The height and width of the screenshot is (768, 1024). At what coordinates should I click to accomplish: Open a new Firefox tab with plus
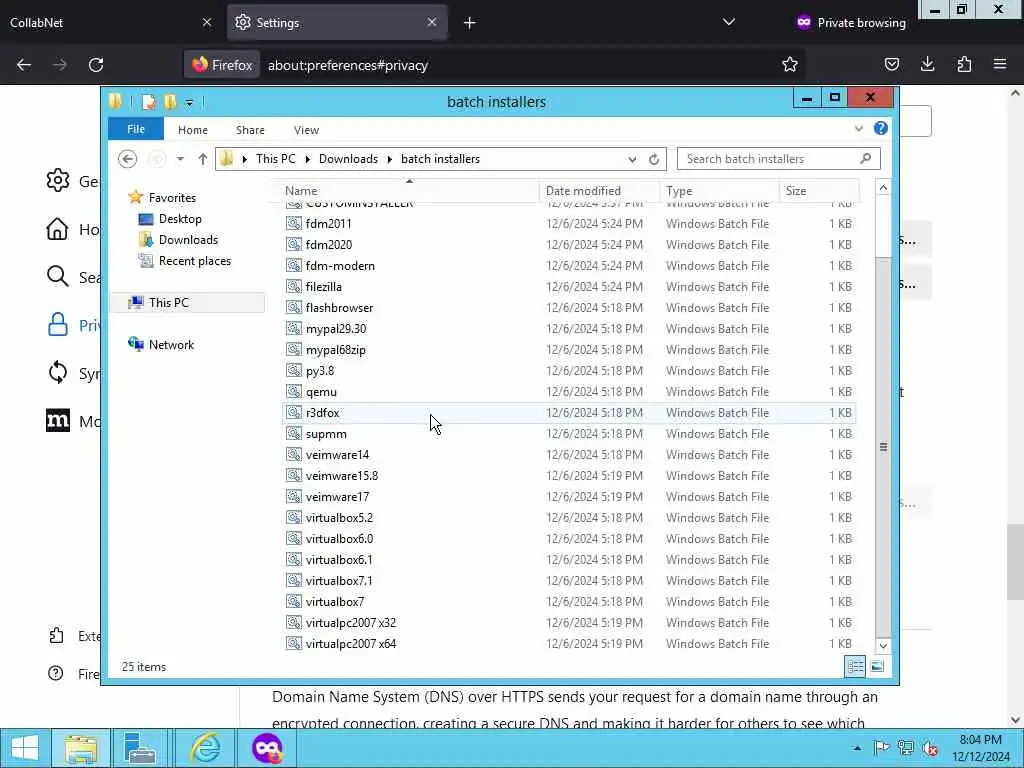click(470, 23)
